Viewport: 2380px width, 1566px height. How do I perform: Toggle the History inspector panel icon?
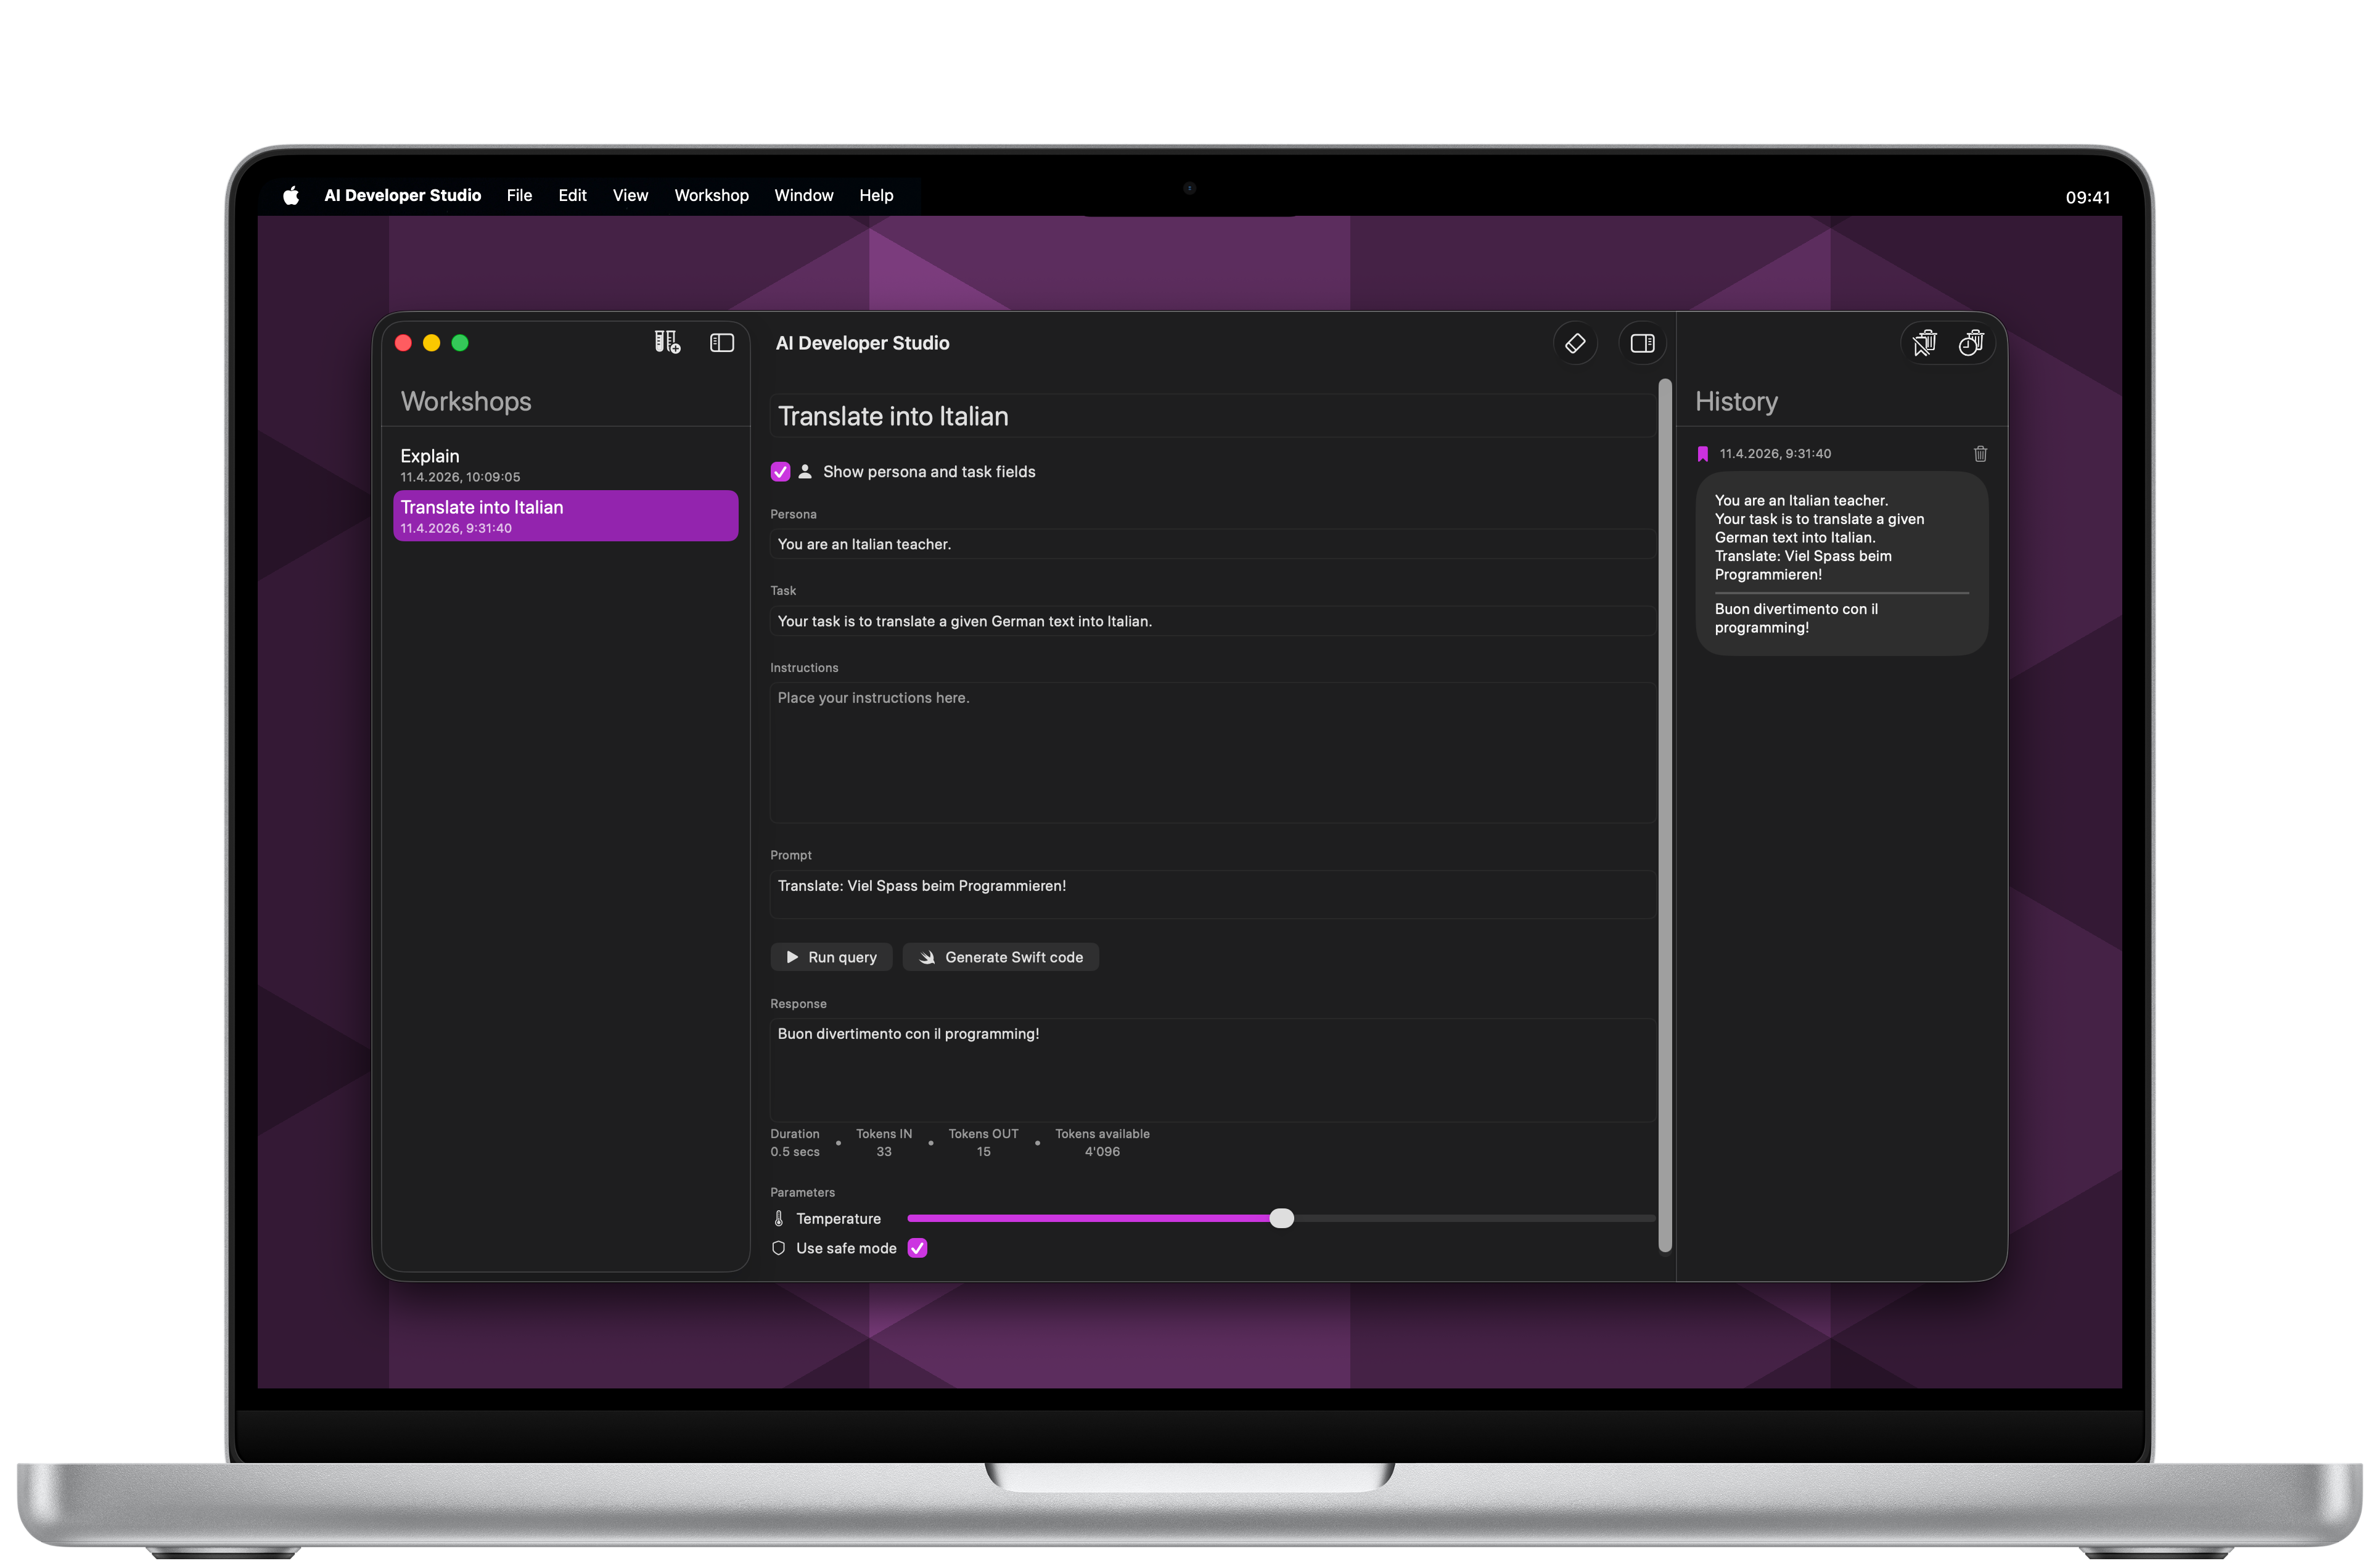click(x=1642, y=343)
